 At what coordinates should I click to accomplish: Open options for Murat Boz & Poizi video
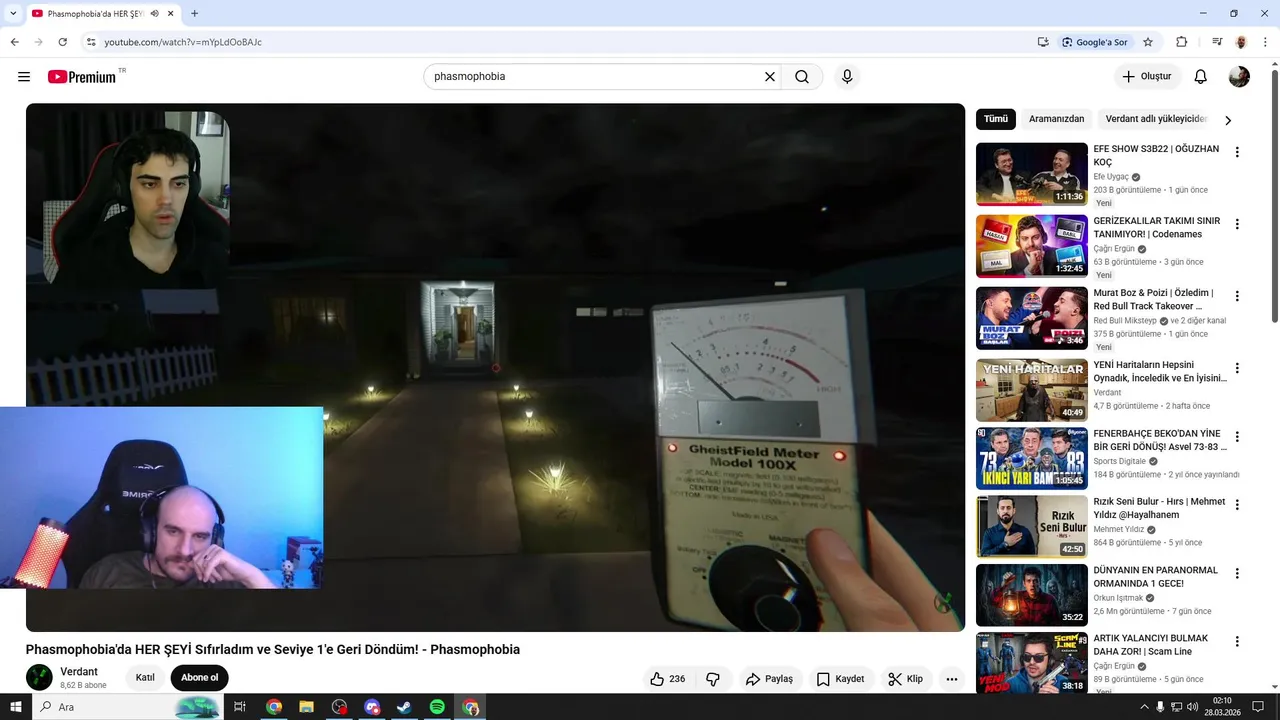click(1237, 296)
